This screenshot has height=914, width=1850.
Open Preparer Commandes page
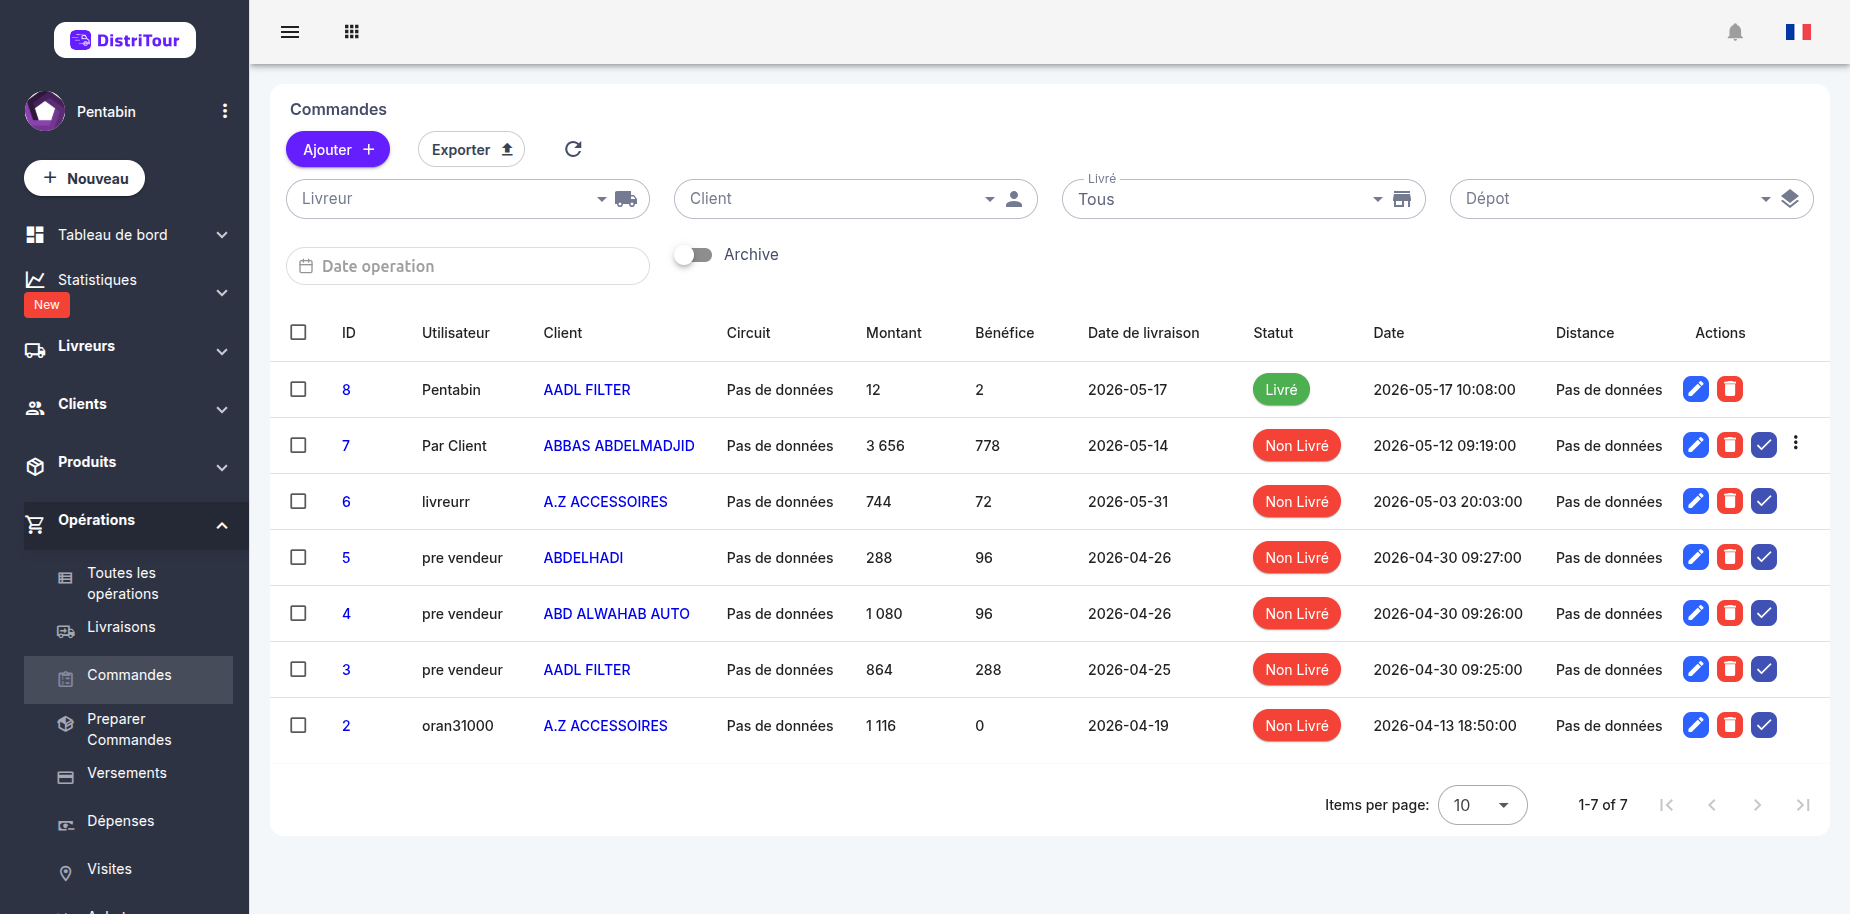[x=129, y=729]
